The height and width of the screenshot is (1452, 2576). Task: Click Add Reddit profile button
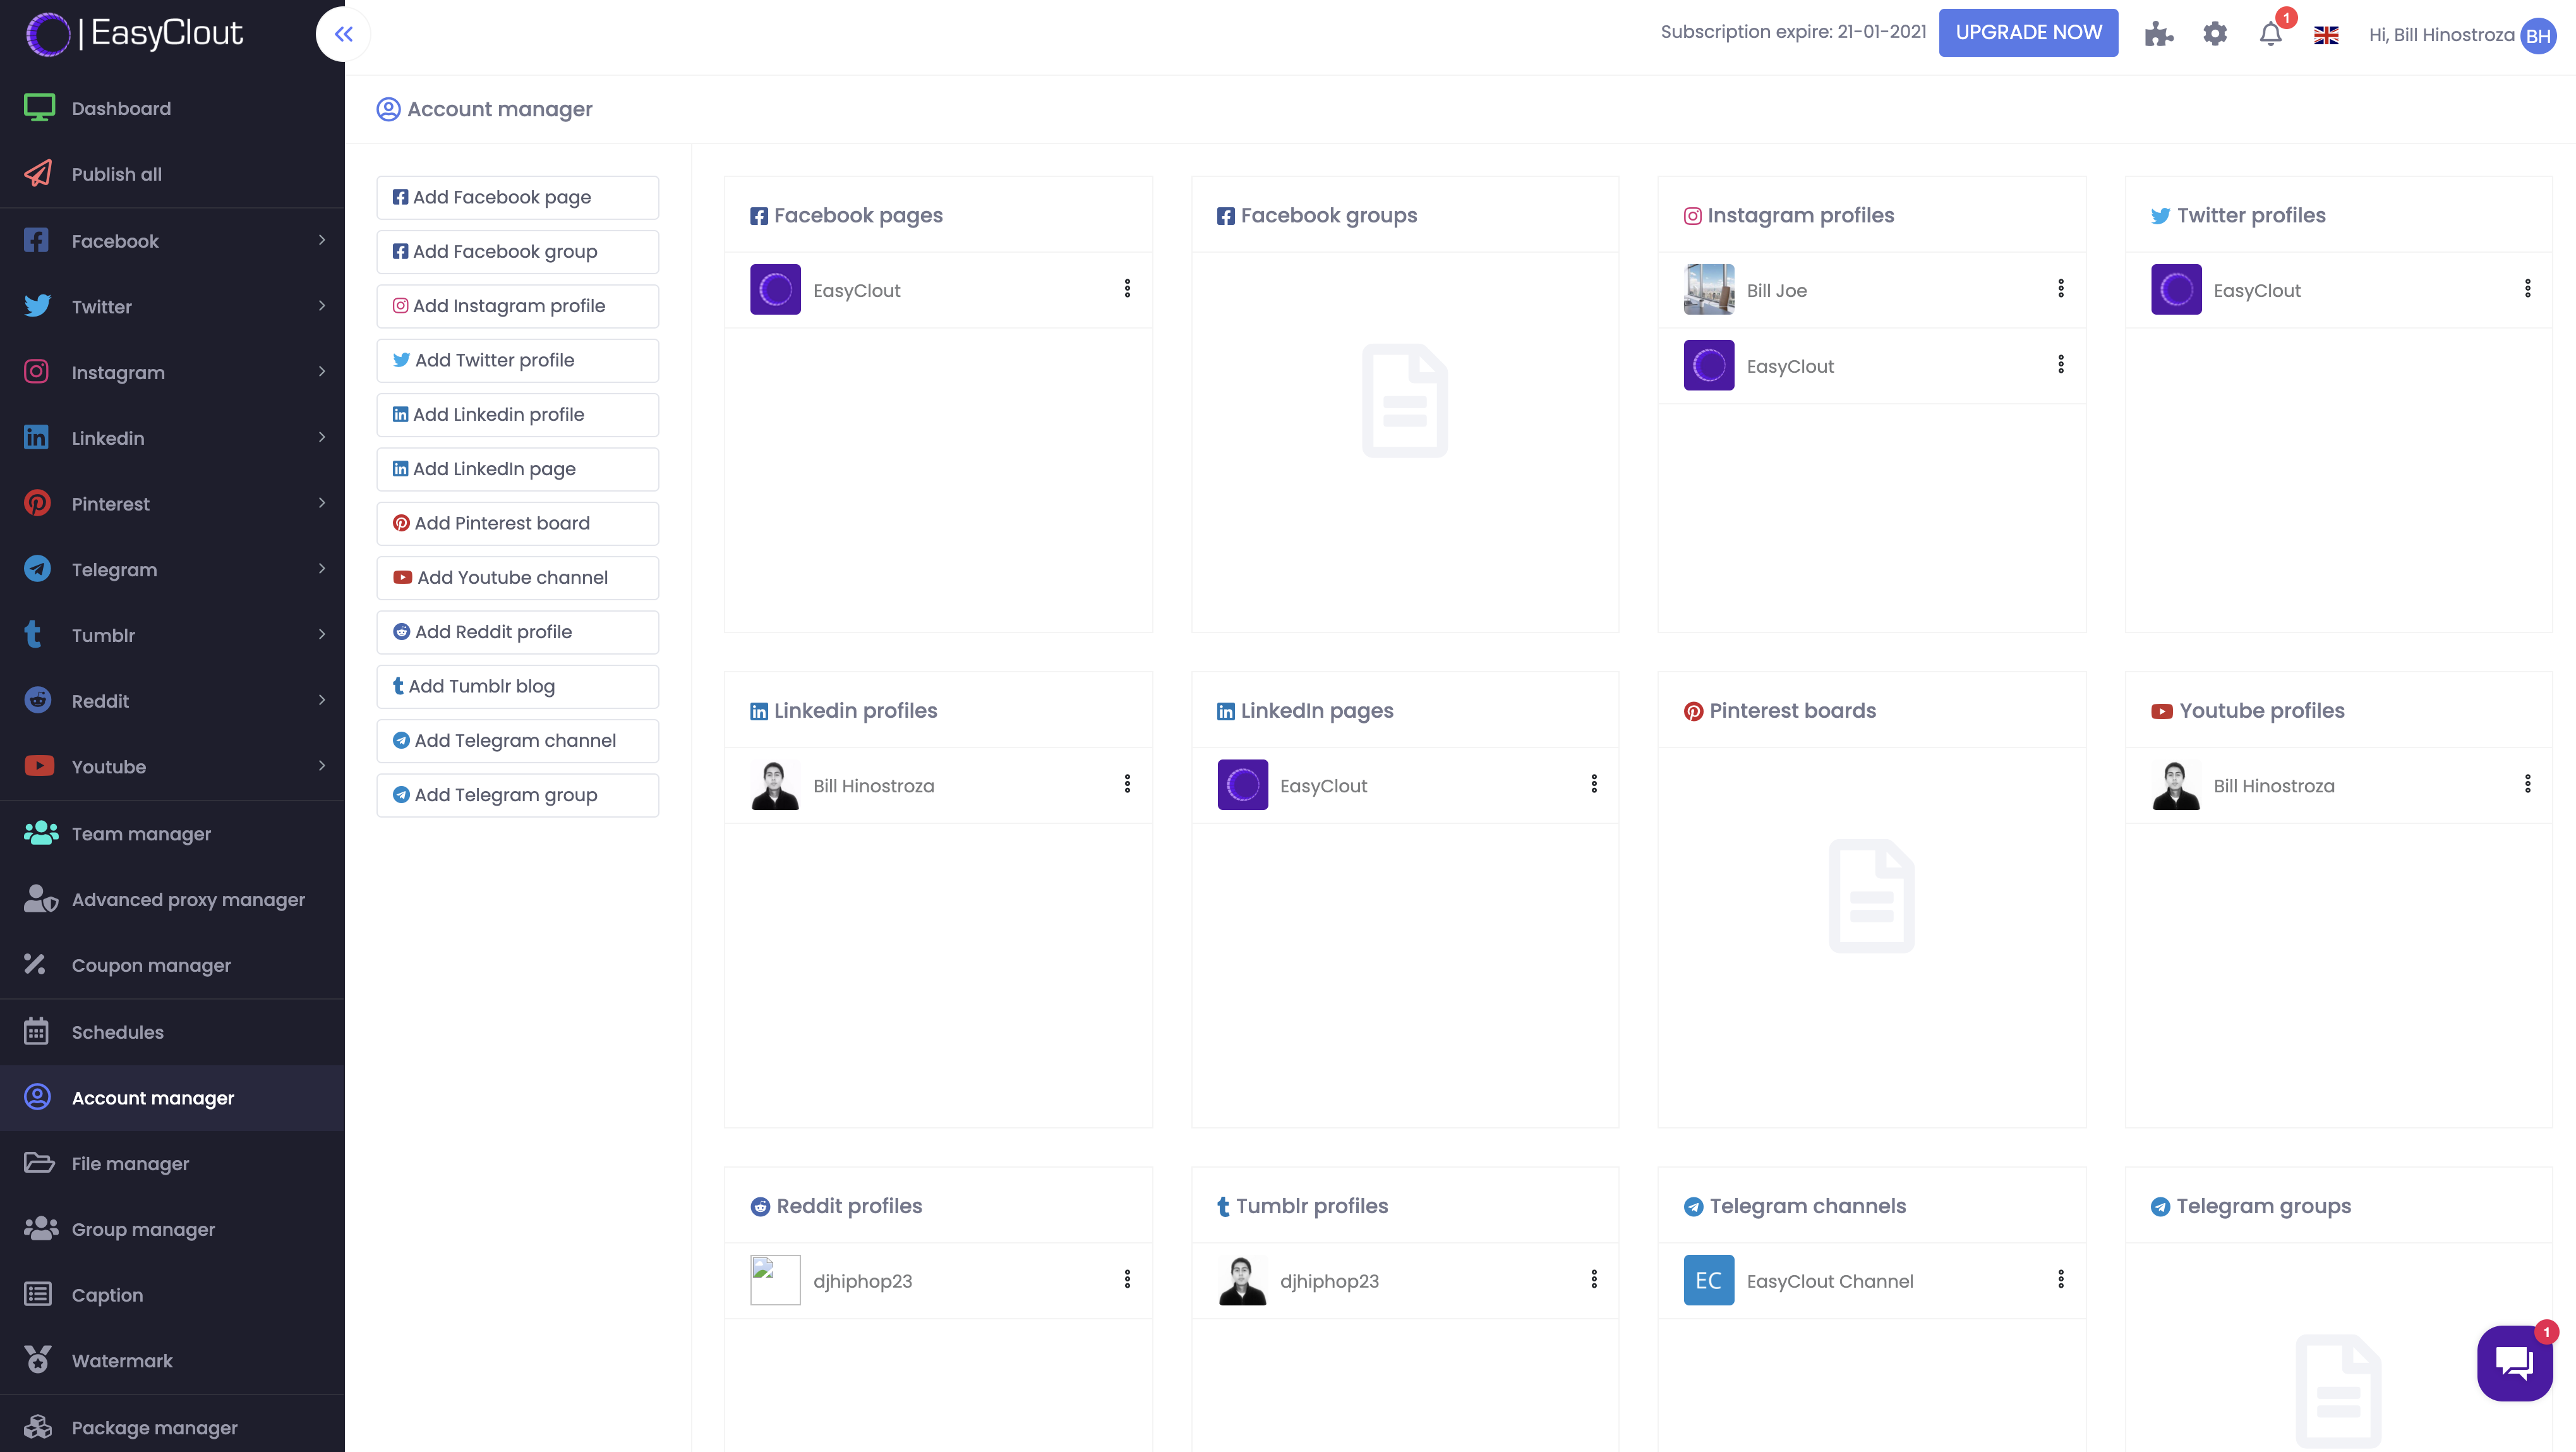point(517,632)
